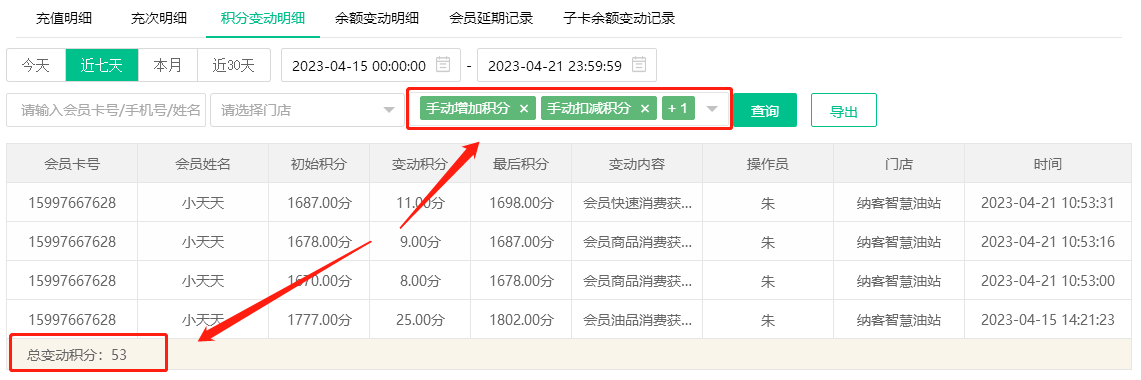Click the 时间 column header
This screenshot has height=380, width=1141.
click(1048, 164)
